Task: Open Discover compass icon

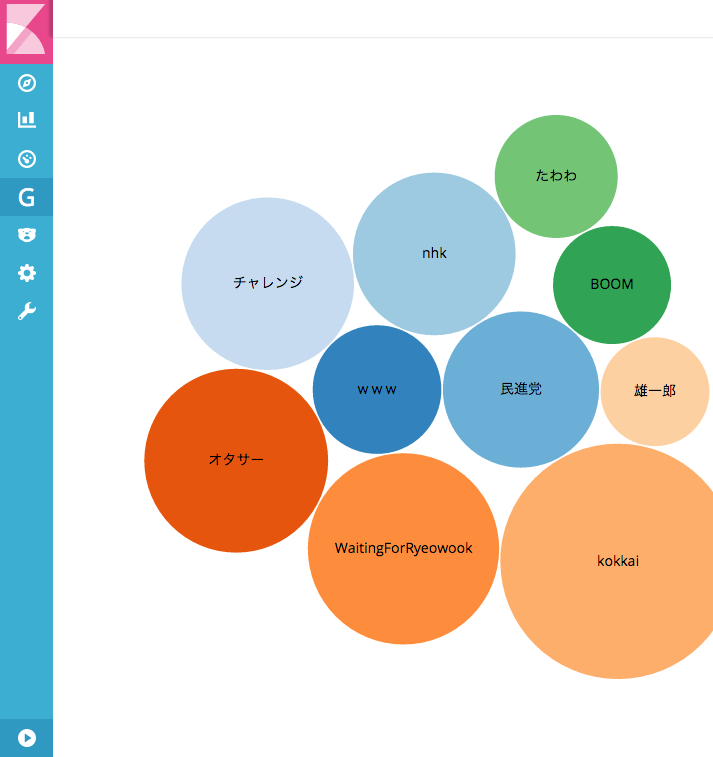Action: coord(27,83)
